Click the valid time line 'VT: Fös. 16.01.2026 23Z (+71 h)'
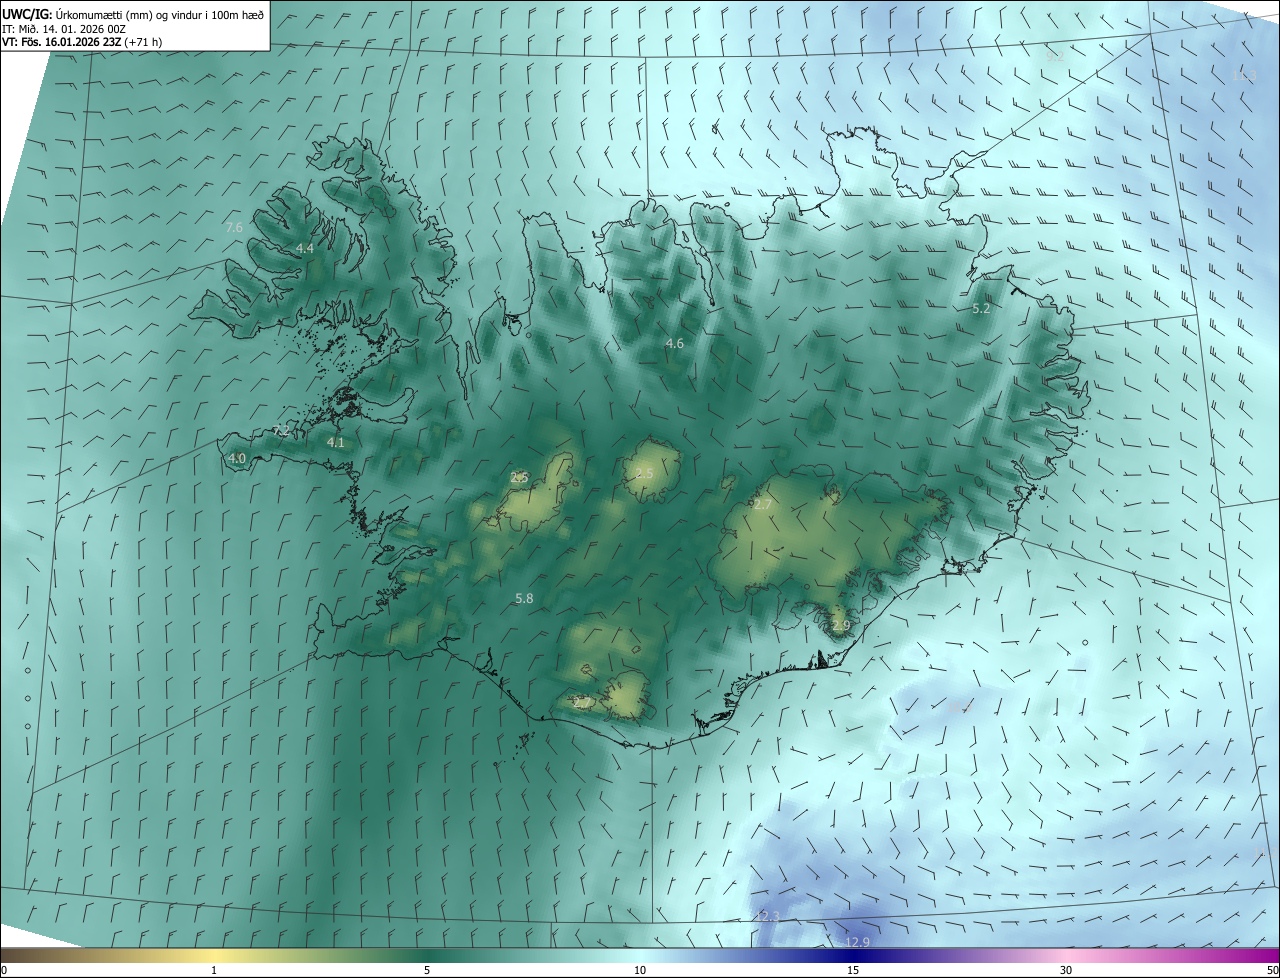This screenshot has height=978, width=1280. coord(82,42)
